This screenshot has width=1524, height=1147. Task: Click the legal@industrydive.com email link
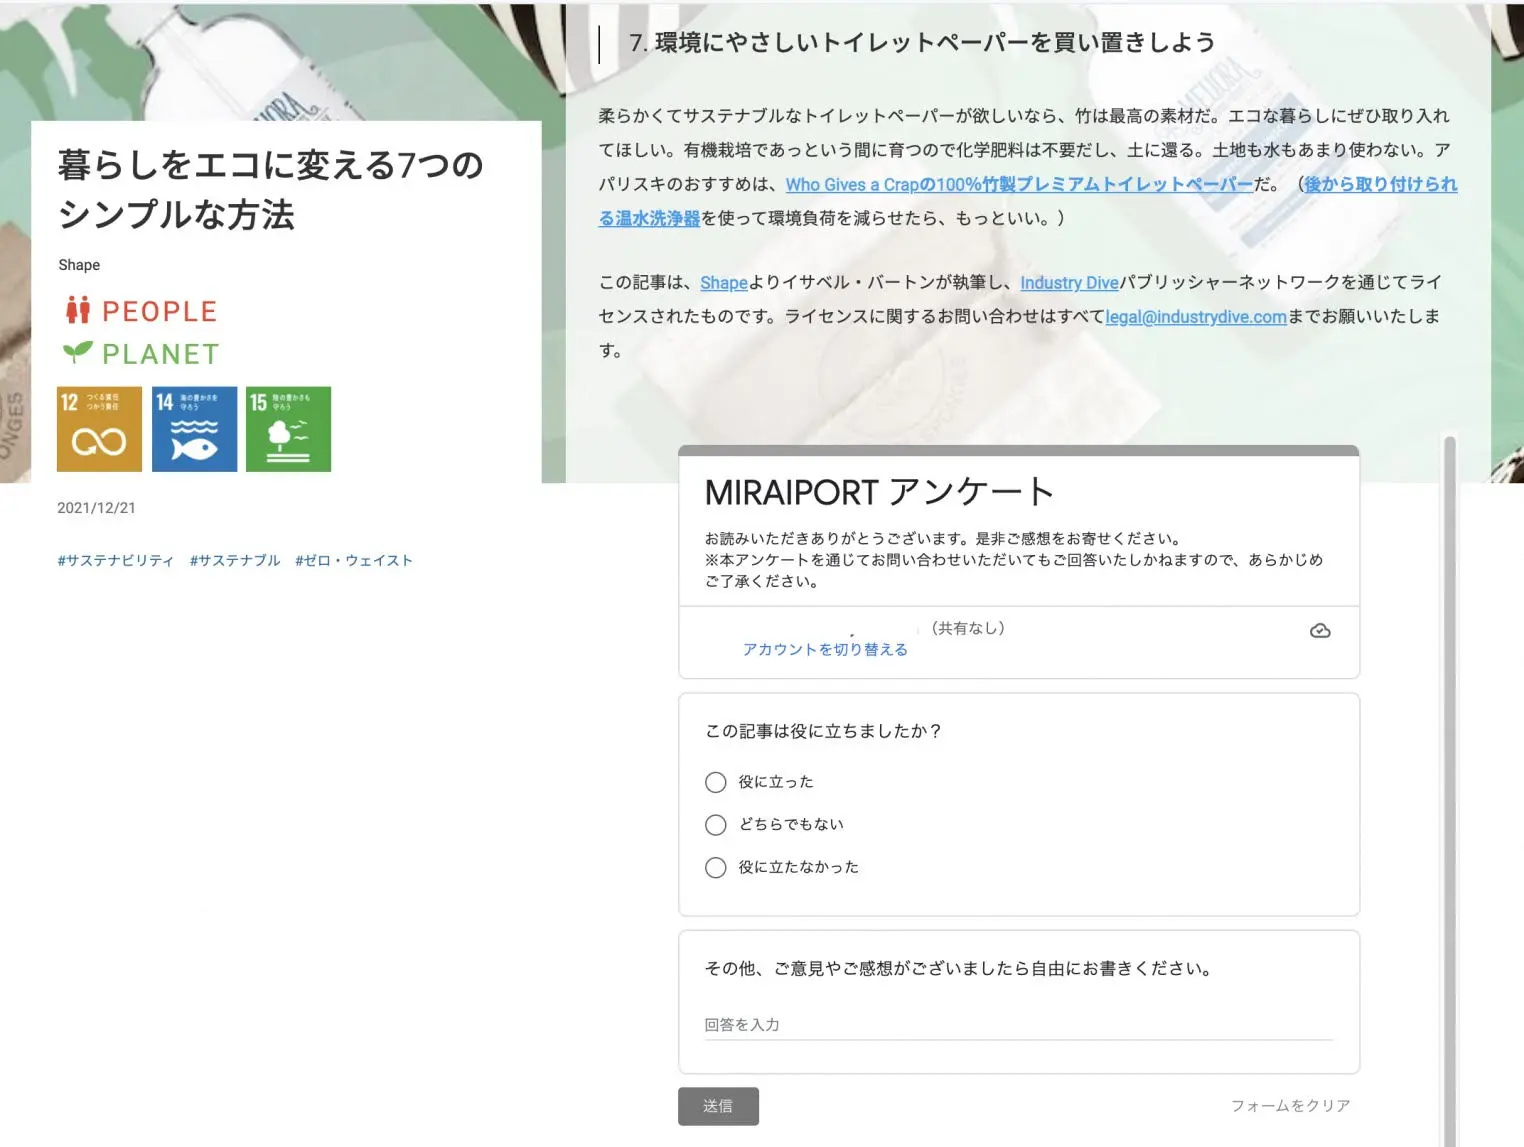[x=1196, y=317]
